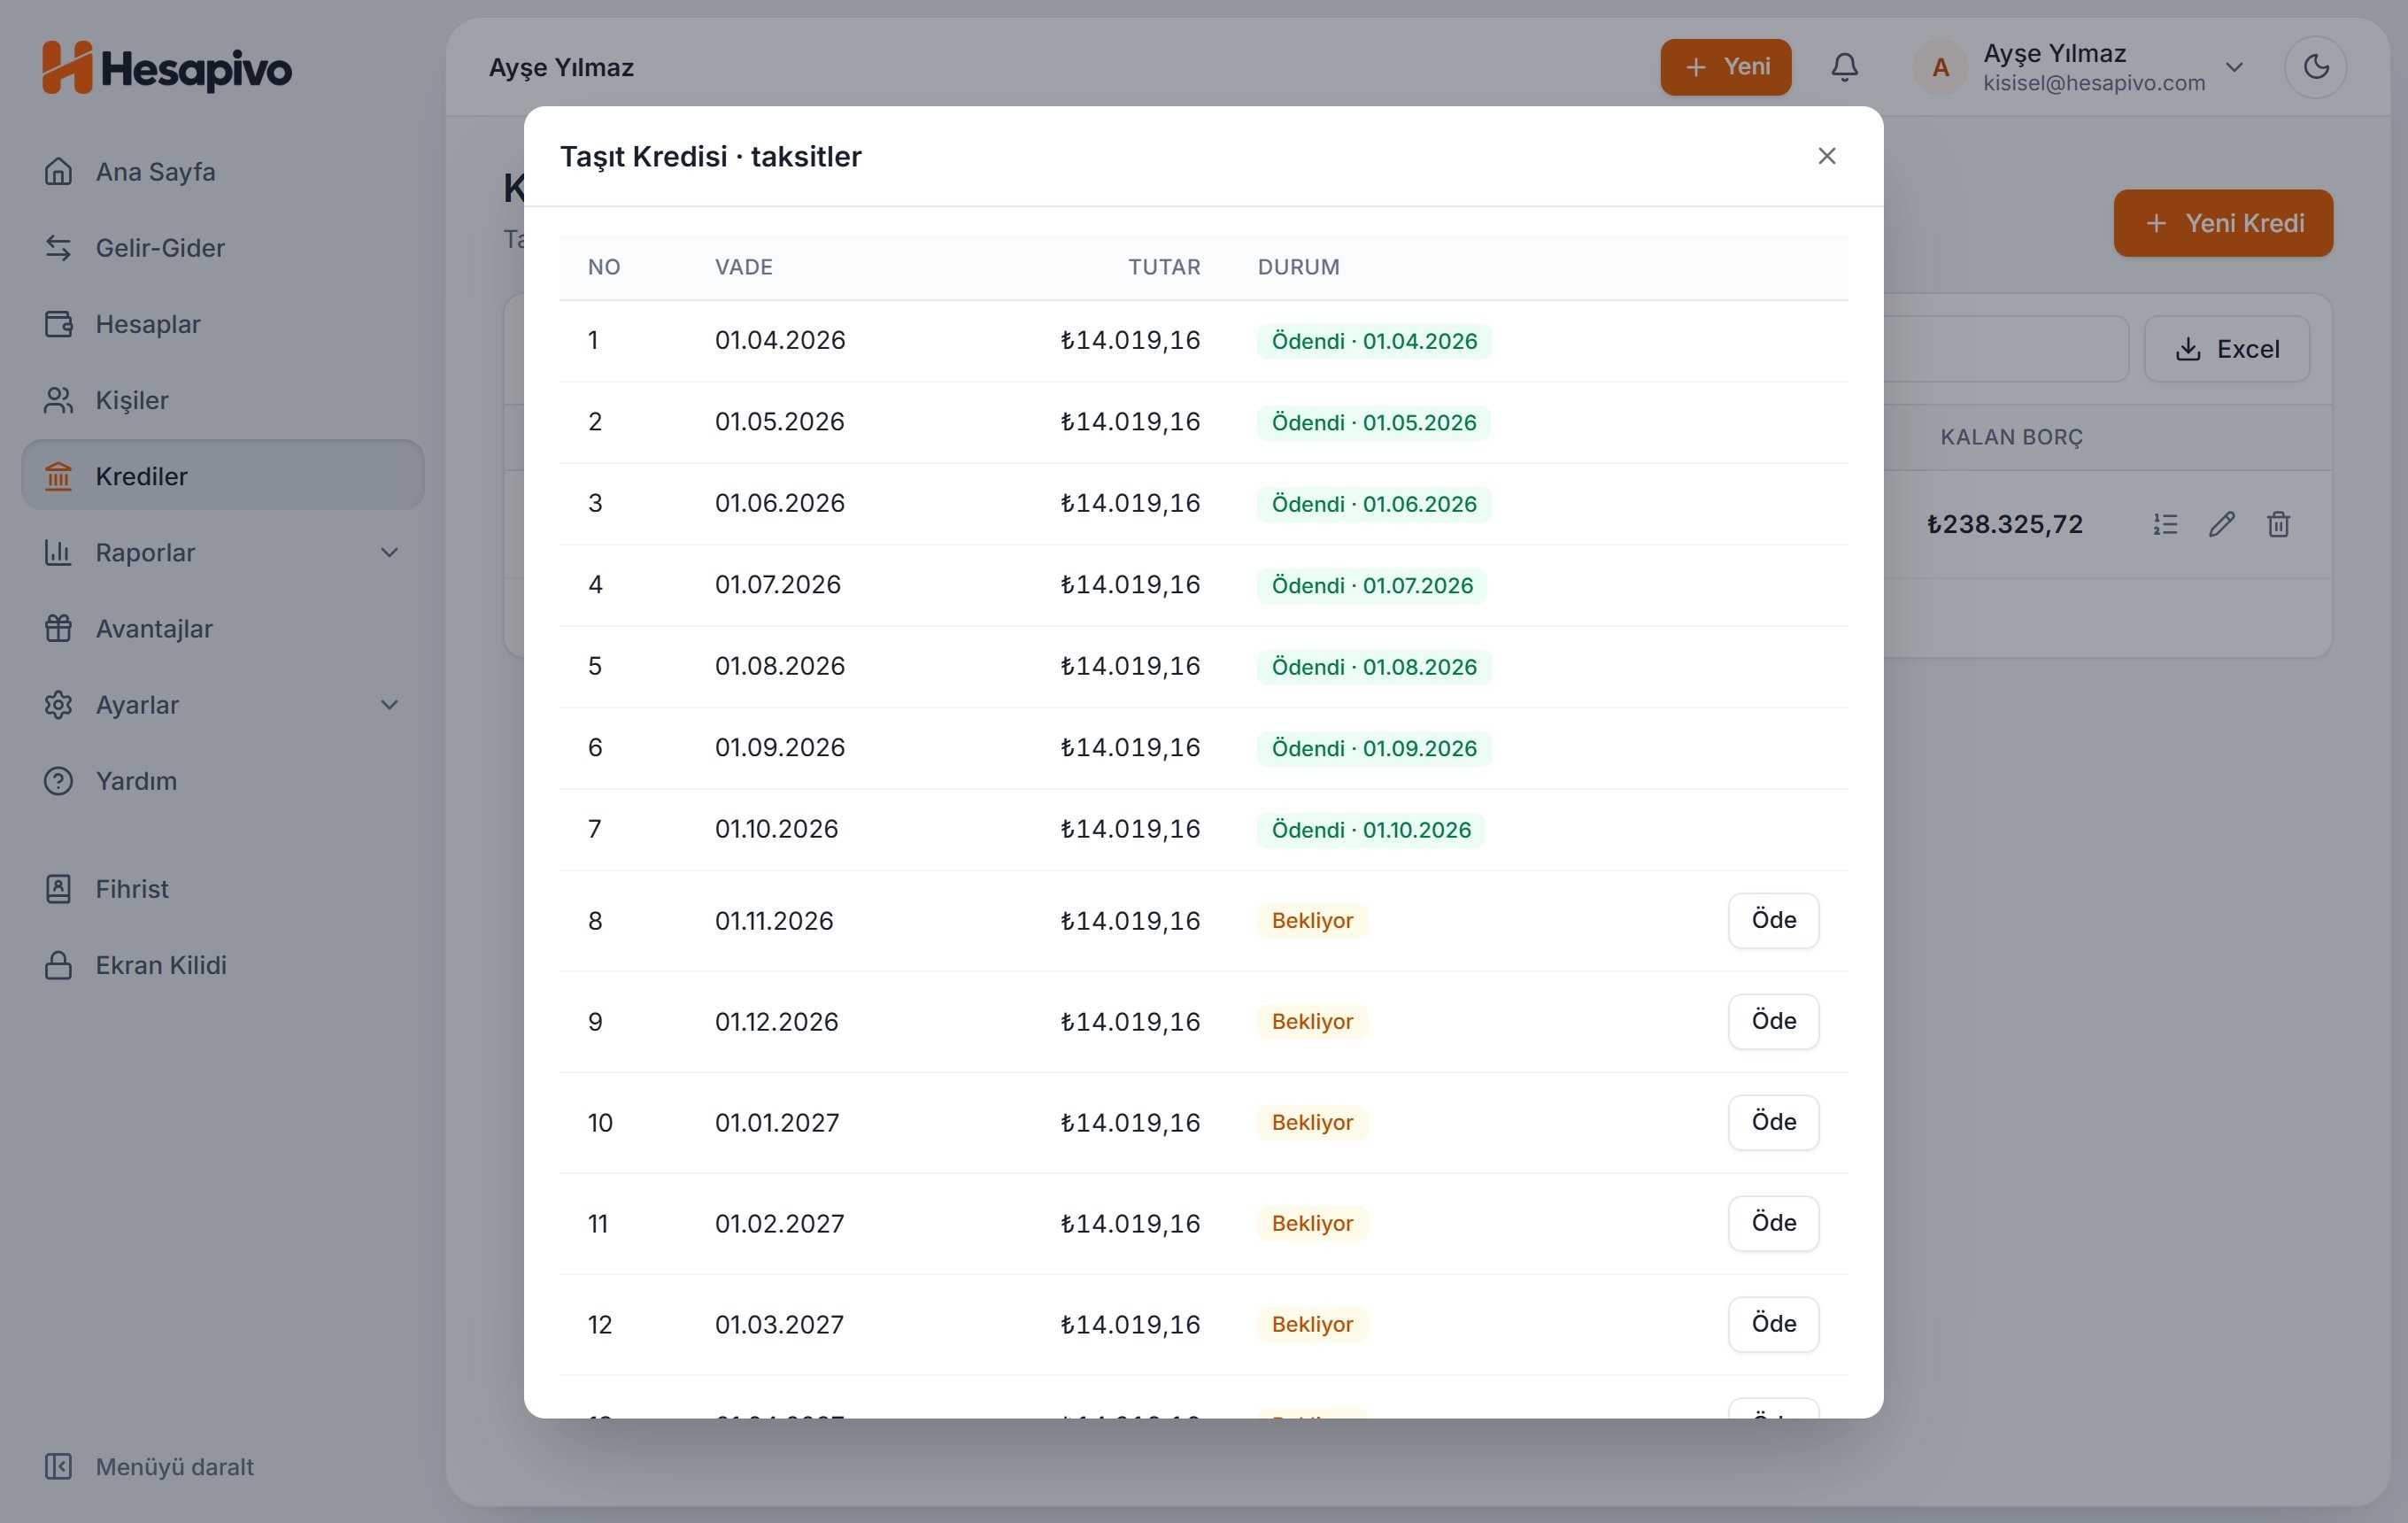The image size is (2408, 1523).
Task: Pay installment 9 due 01.12.2026
Action: tap(1773, 1021)
